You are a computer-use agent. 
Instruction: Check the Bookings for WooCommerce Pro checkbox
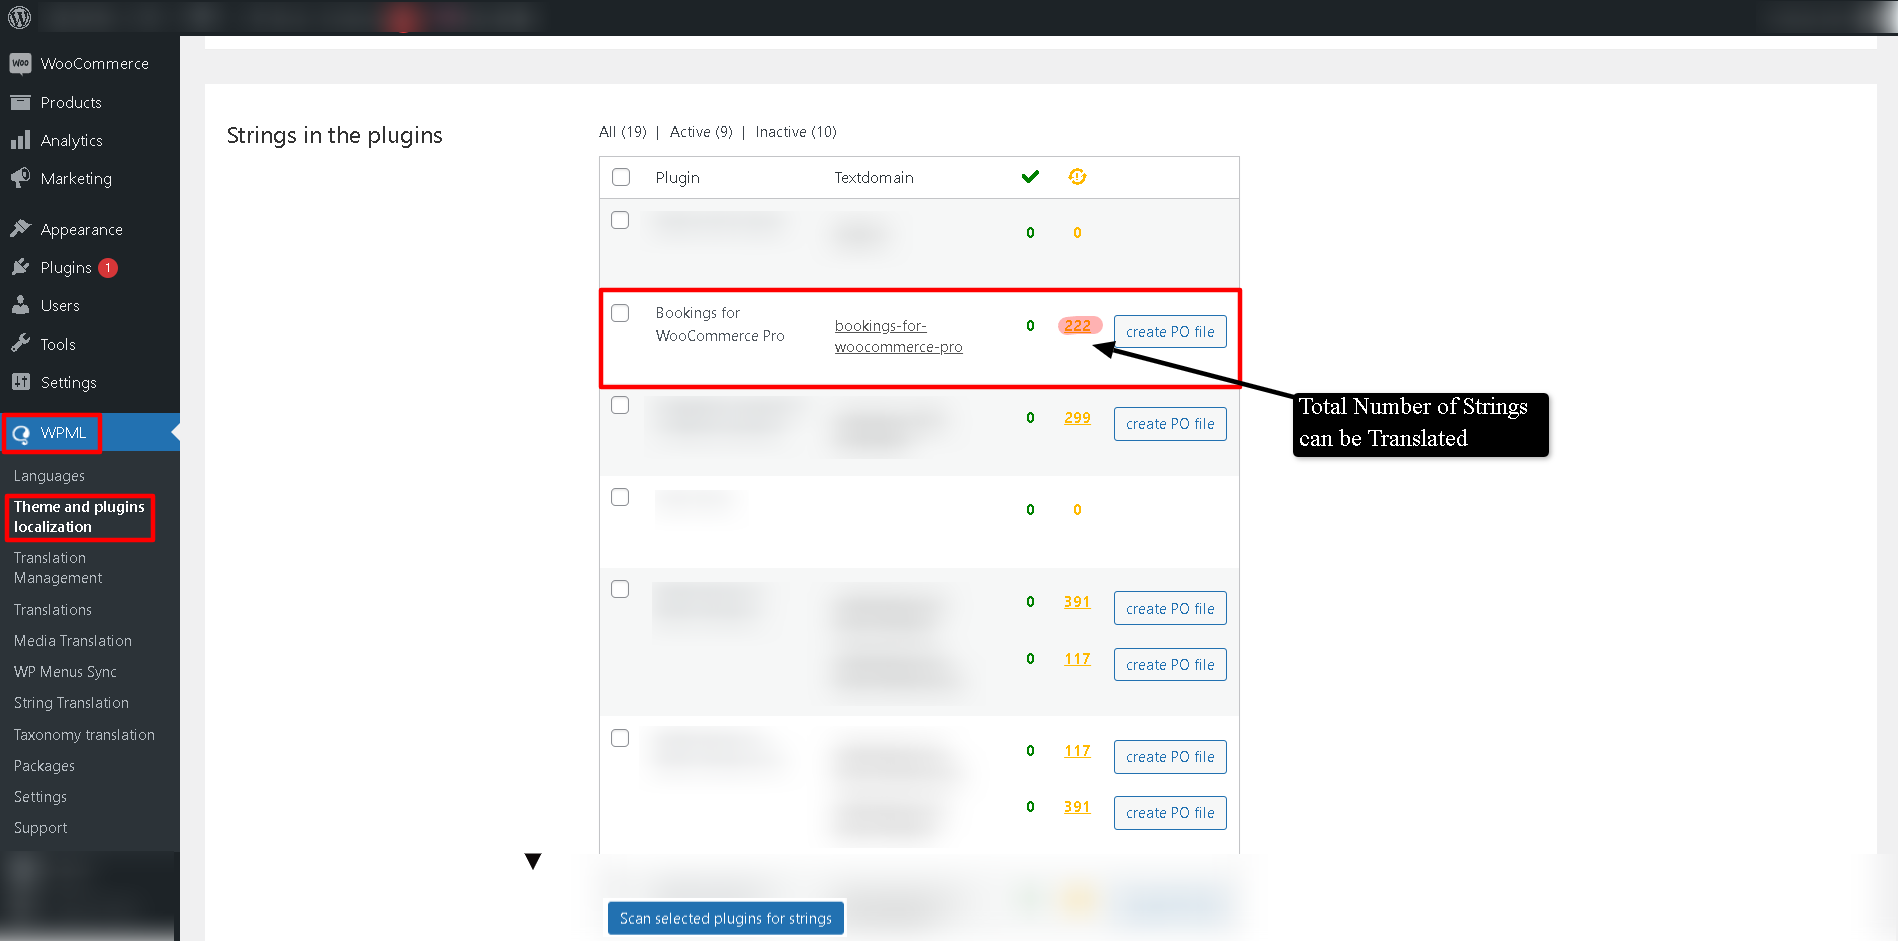pos(620,313)
